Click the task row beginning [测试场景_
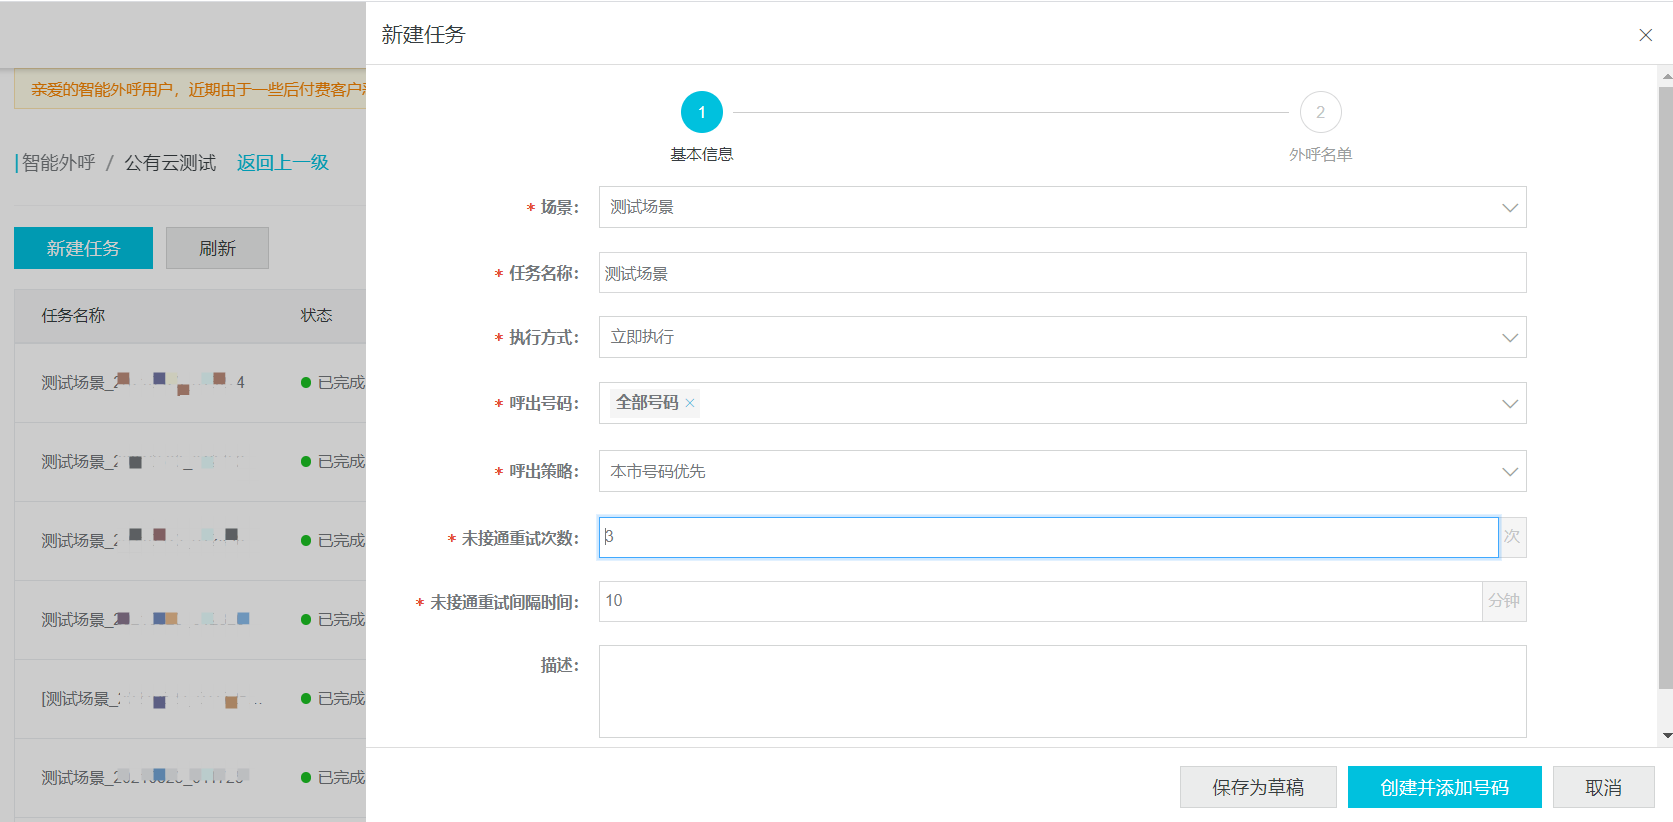Image resolution: width=1673 pixels, height=822 pixels. click(190, 699)
